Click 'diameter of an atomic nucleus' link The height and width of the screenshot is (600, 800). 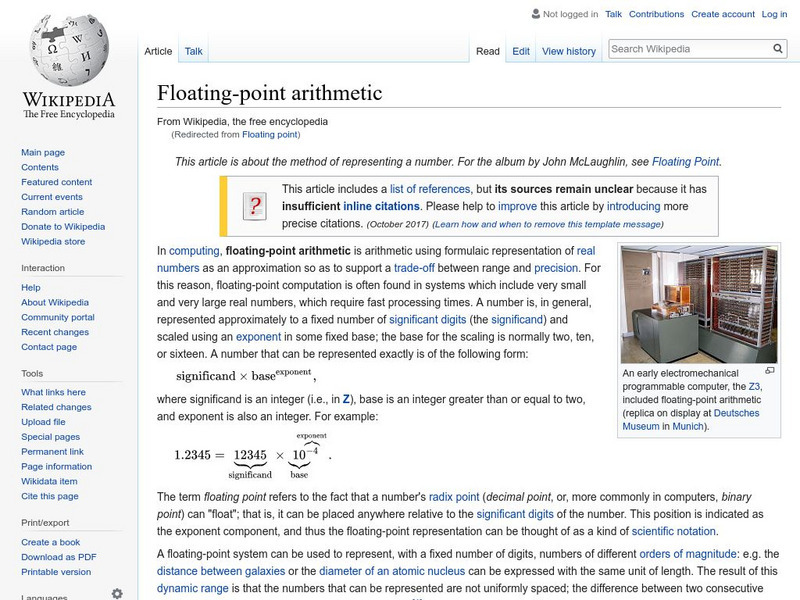coord(392,571)
